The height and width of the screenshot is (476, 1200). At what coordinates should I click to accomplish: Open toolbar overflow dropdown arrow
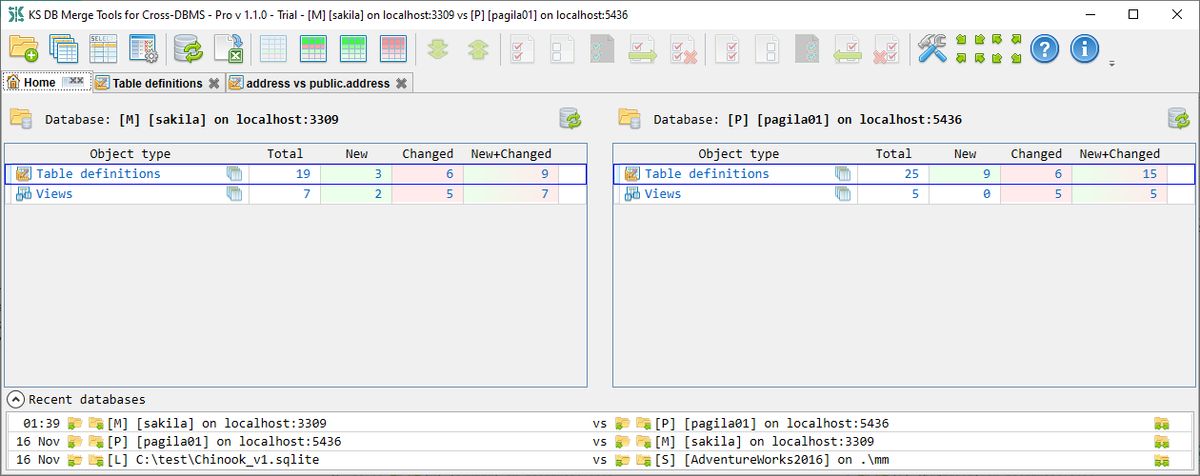pos(1112,64)
